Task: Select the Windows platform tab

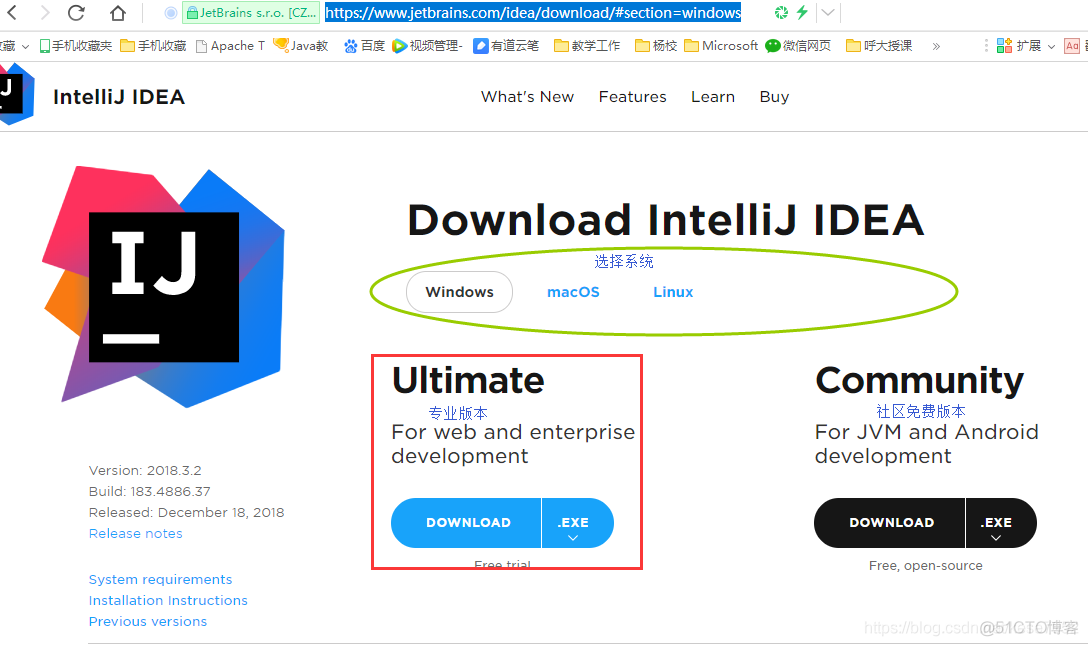Action: 459,292
